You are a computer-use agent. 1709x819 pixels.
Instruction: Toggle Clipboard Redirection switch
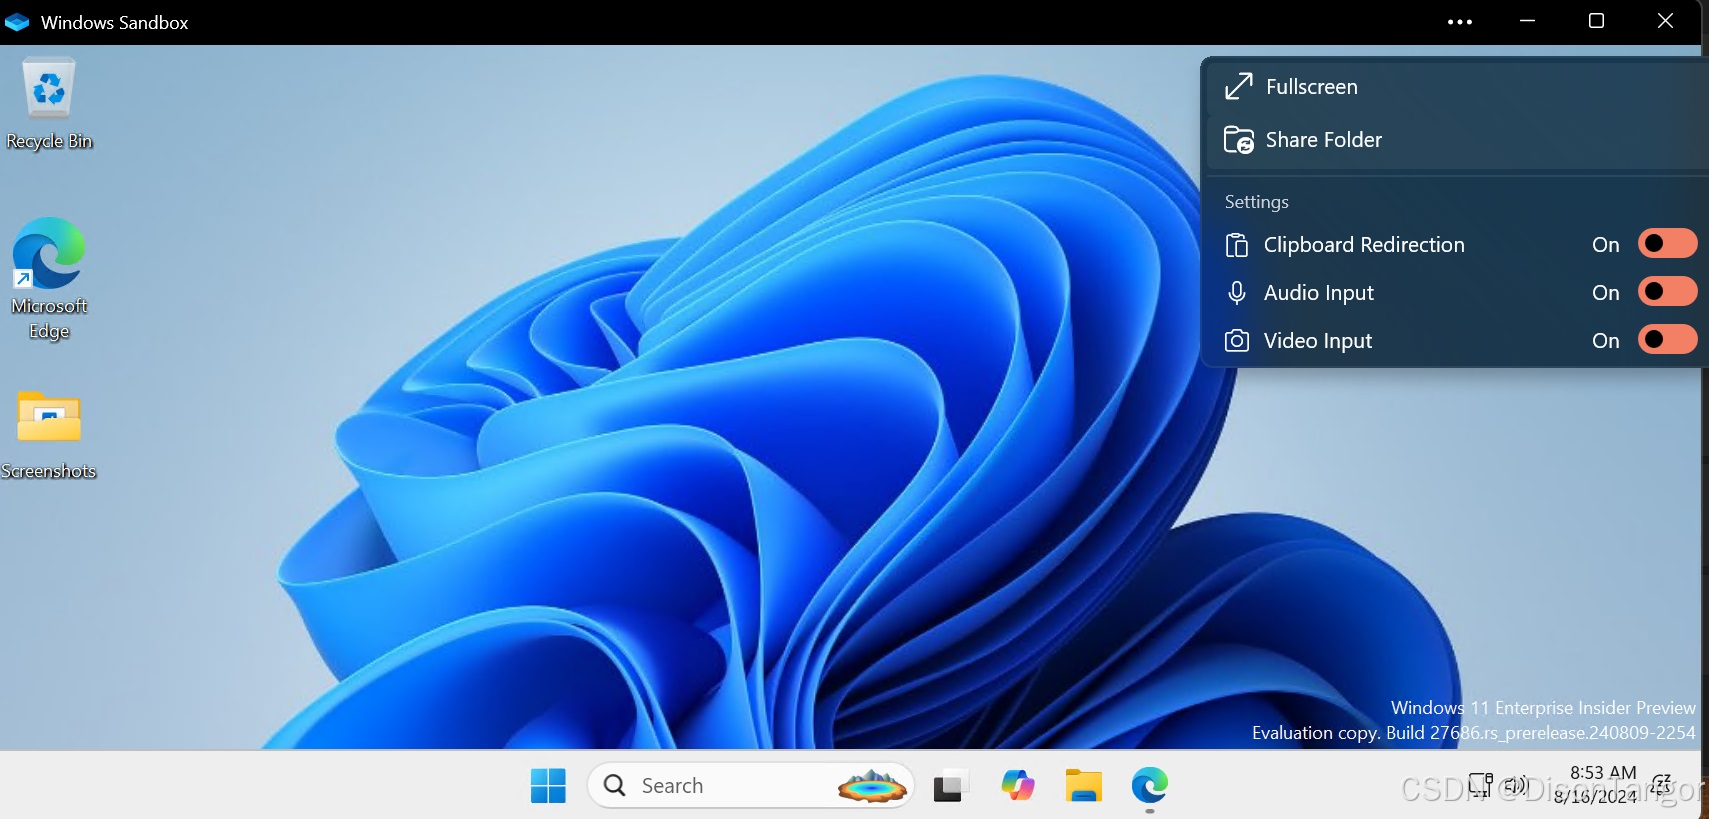[1667, 244]
